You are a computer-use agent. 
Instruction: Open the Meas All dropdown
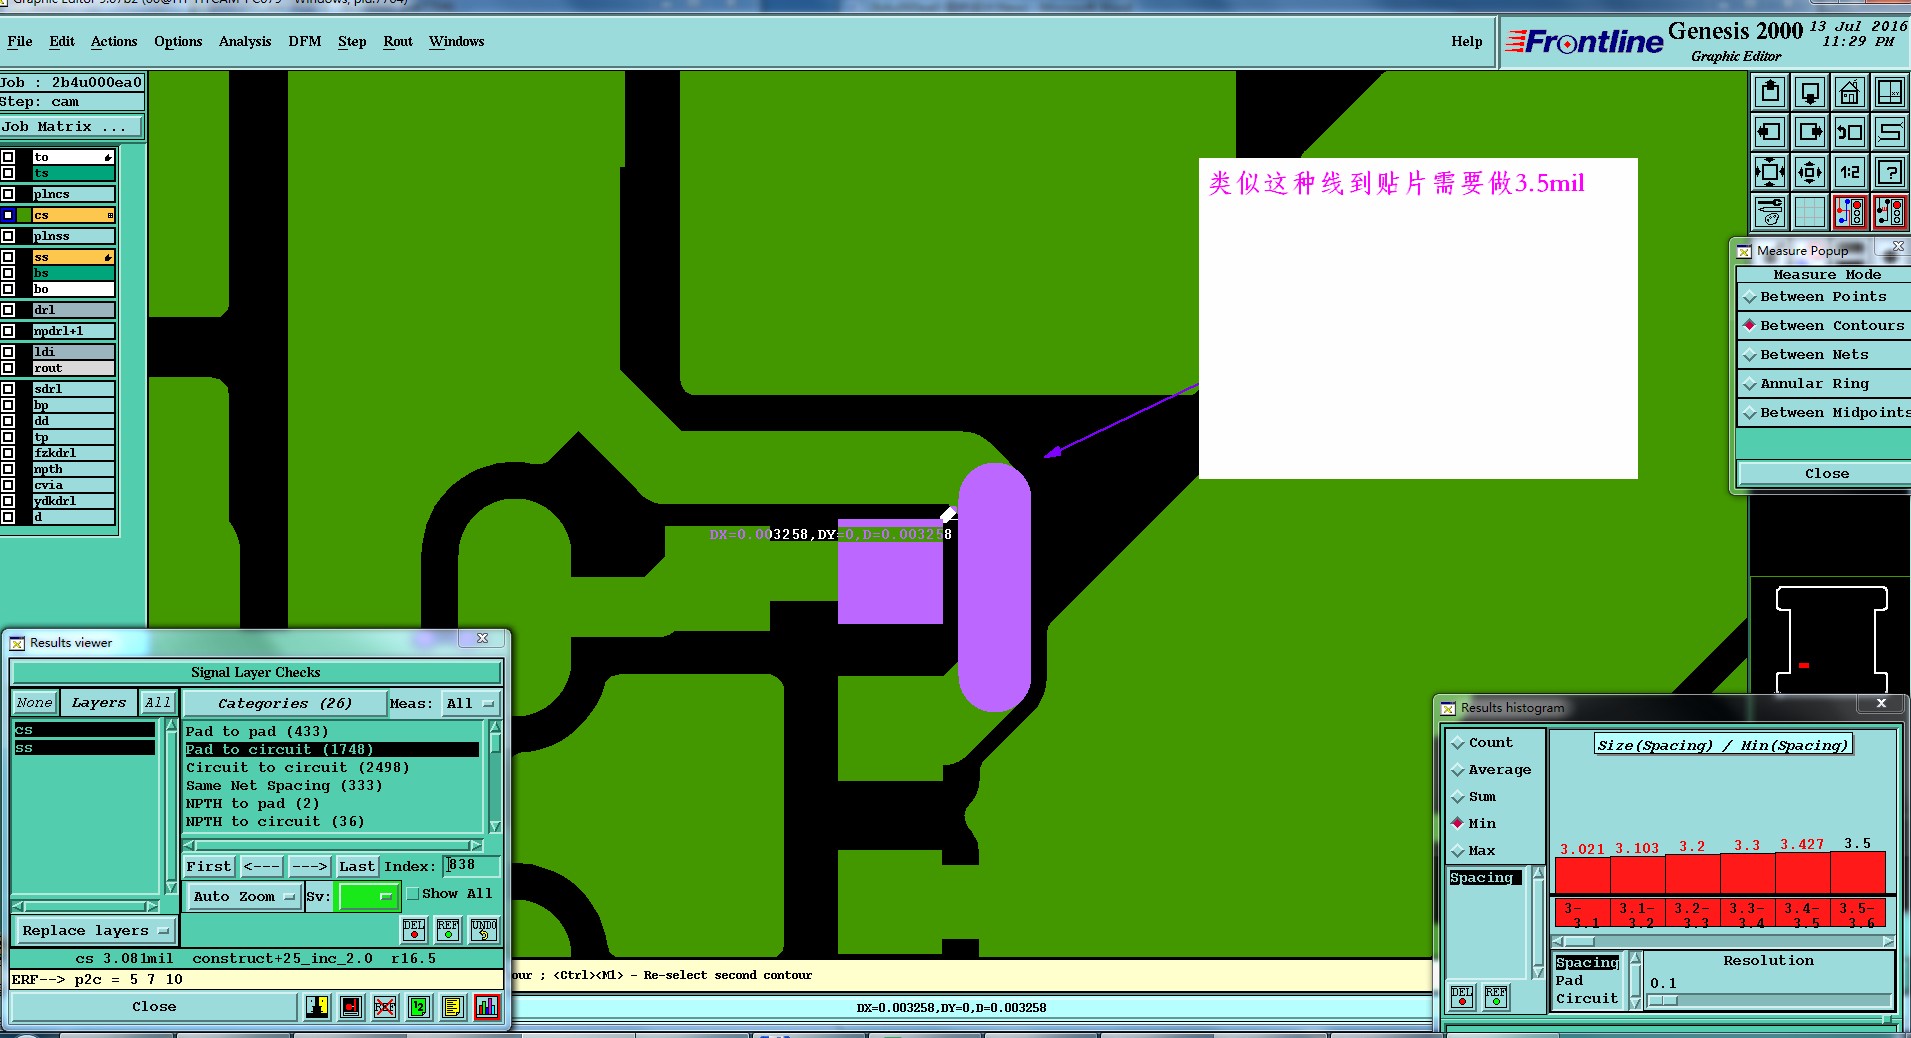click(x=470, y=704)
